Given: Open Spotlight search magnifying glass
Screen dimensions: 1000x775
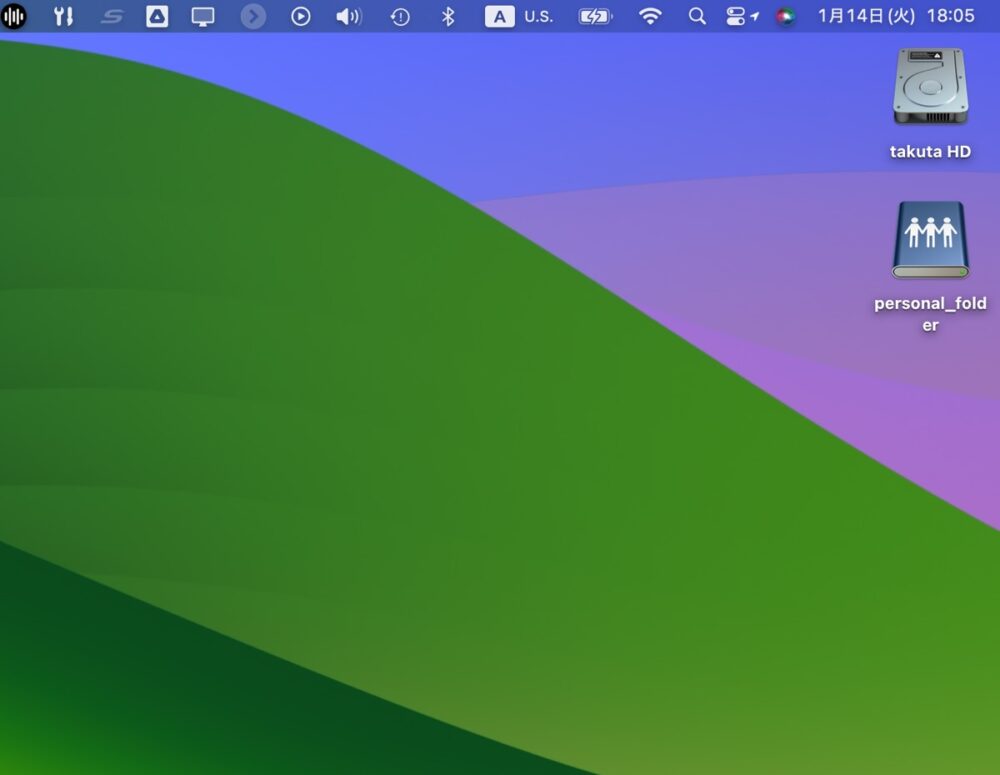Looking at the screenshot, I should tap(697, 16).
